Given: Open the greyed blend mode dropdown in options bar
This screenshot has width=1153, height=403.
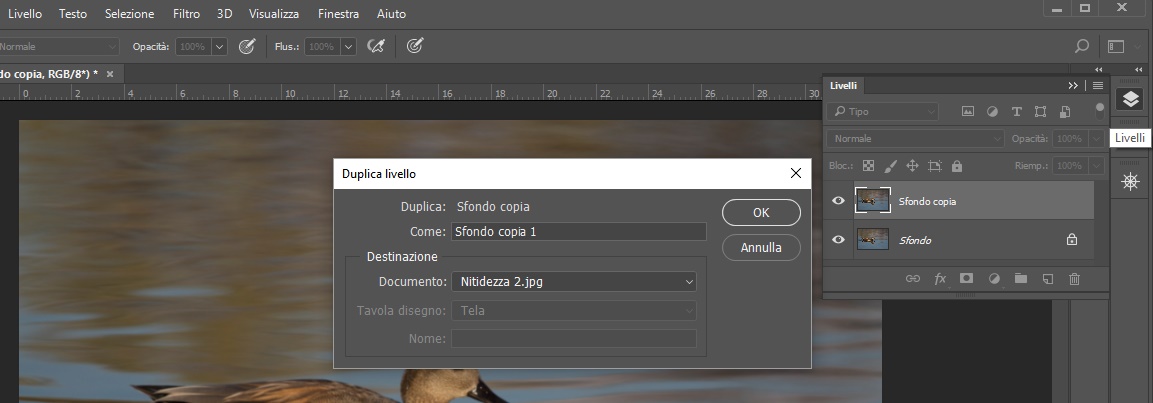Looking at the screenshot, I should coord(59,46).
